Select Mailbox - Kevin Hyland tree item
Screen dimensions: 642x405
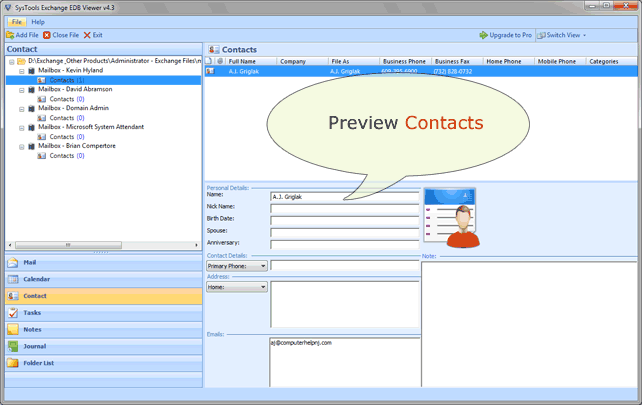click(x=70, y=70)
